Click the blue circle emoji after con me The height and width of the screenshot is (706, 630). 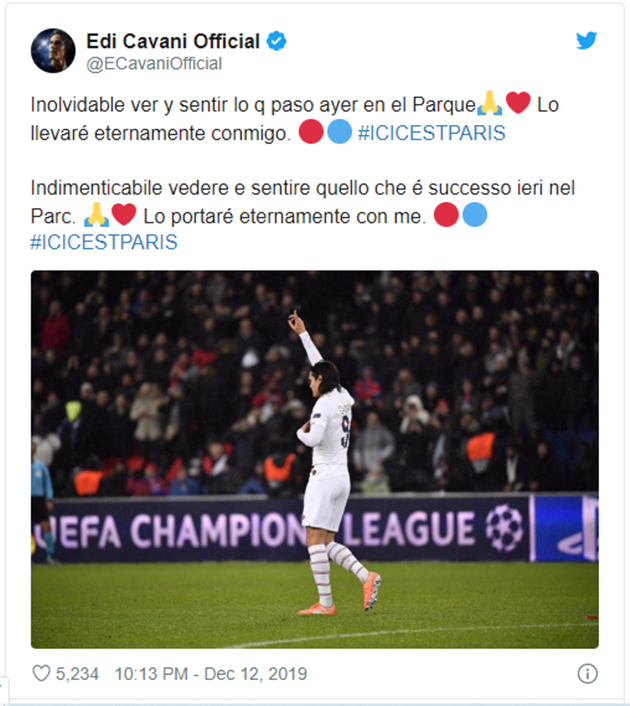coord(475,215)
